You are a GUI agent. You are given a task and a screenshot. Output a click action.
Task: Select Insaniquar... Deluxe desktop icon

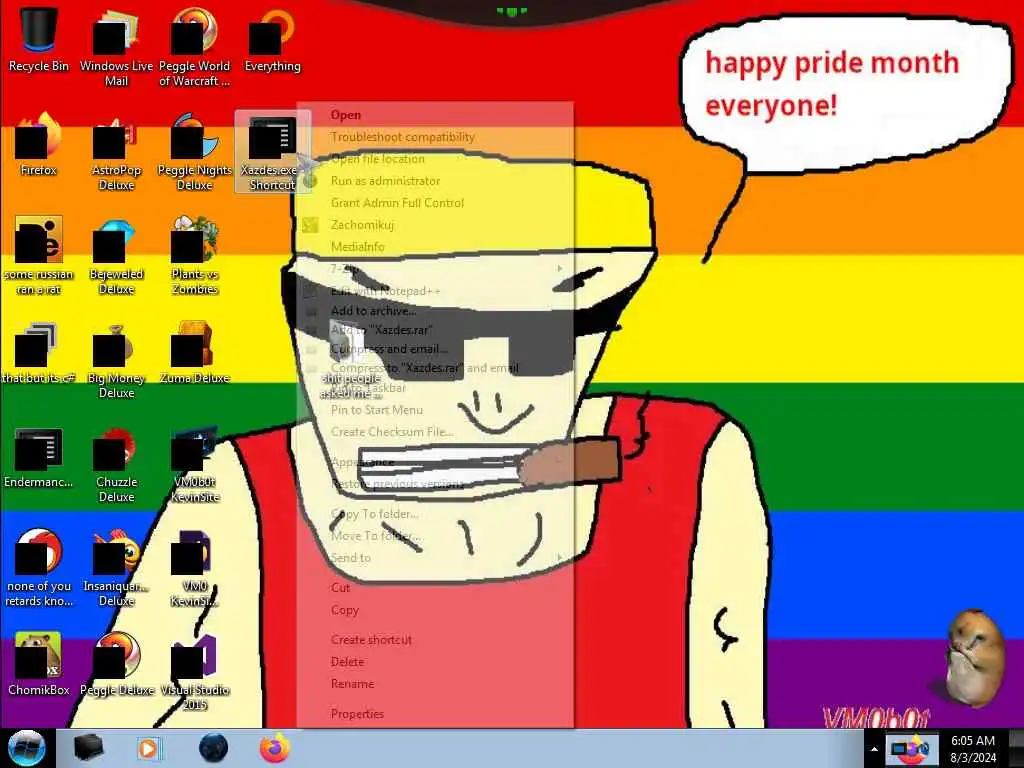click(x=116, y=568)
